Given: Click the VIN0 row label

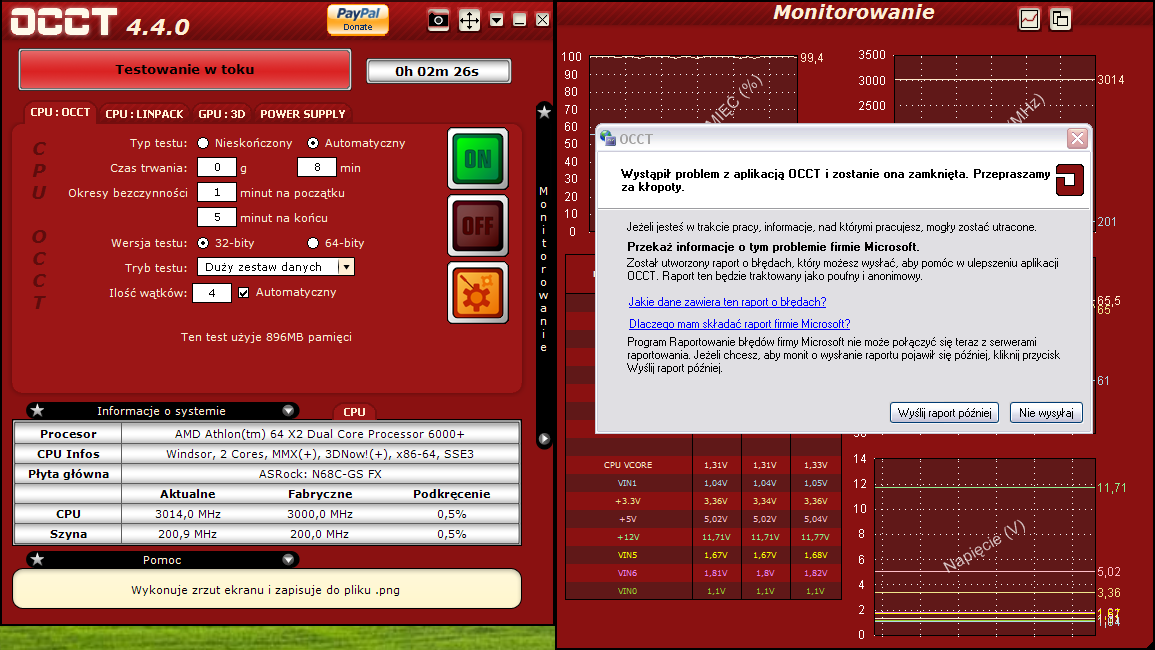Looking at the screenshot, I should point(628,591).
